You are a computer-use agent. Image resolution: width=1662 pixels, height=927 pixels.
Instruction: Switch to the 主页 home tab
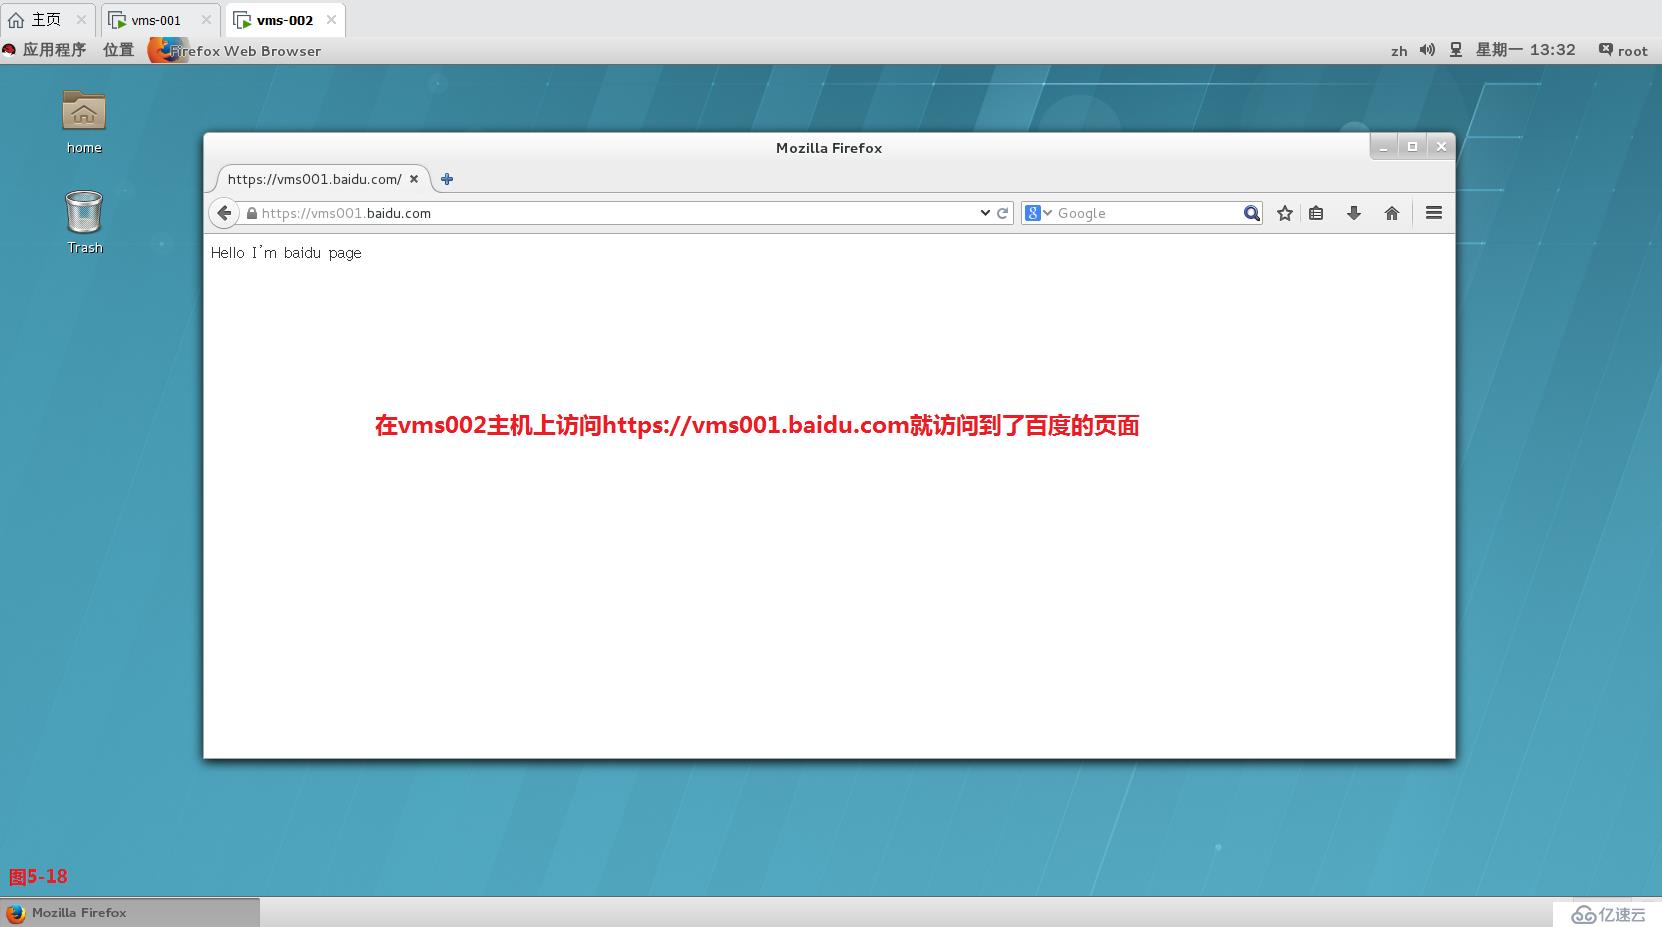[46, 20]
